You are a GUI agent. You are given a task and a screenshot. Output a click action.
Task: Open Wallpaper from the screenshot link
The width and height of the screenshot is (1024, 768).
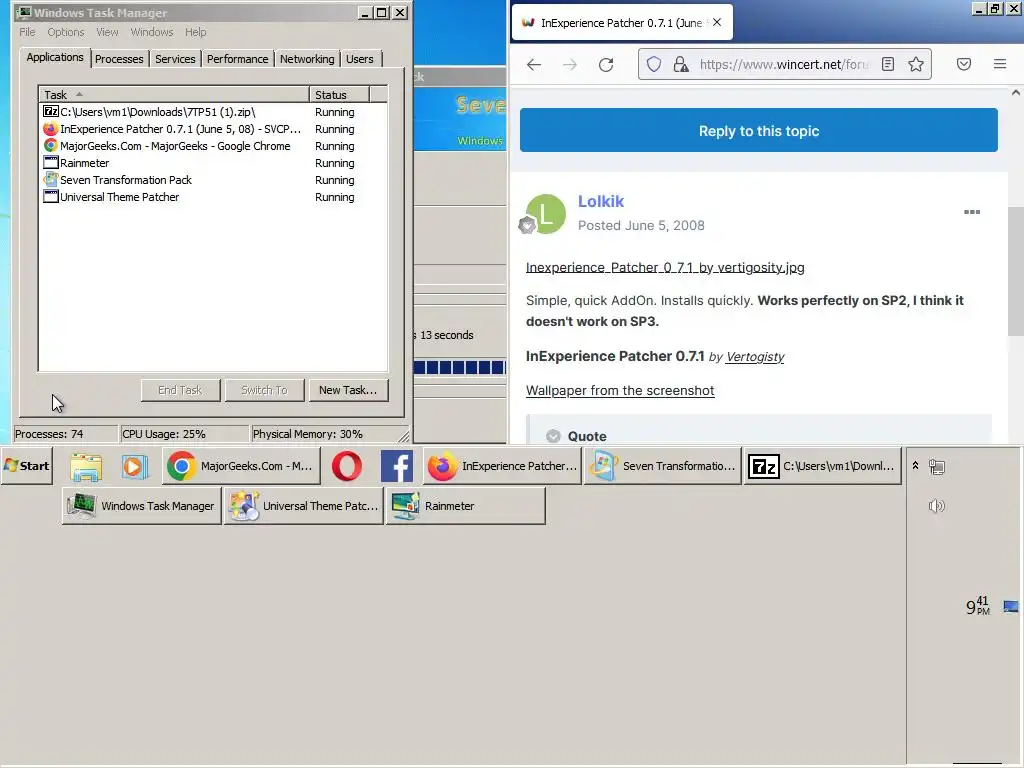point(620,391)
